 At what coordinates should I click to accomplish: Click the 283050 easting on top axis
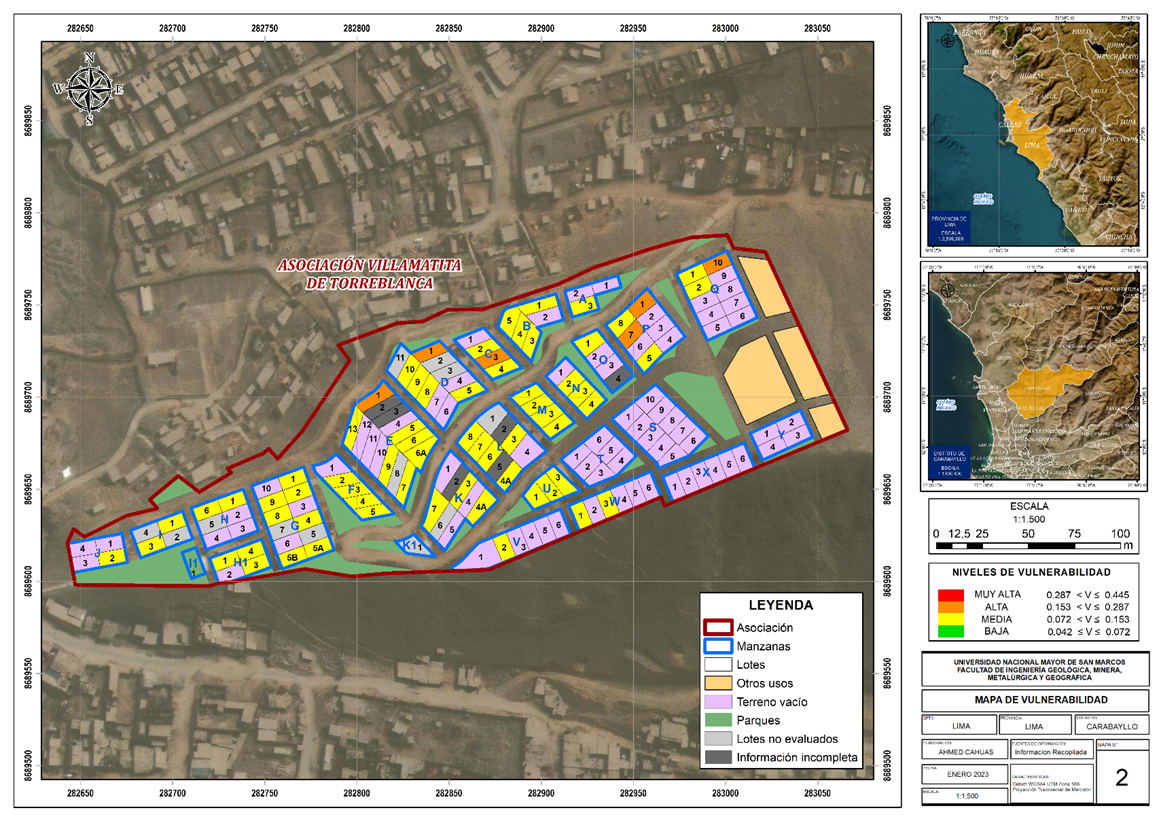pyautogui.click(x=817, y=28)
